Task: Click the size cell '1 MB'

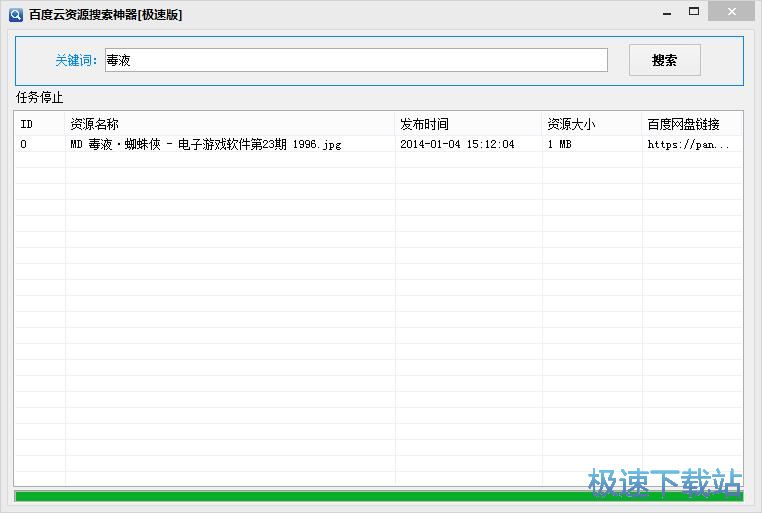Action: point(559,144)
